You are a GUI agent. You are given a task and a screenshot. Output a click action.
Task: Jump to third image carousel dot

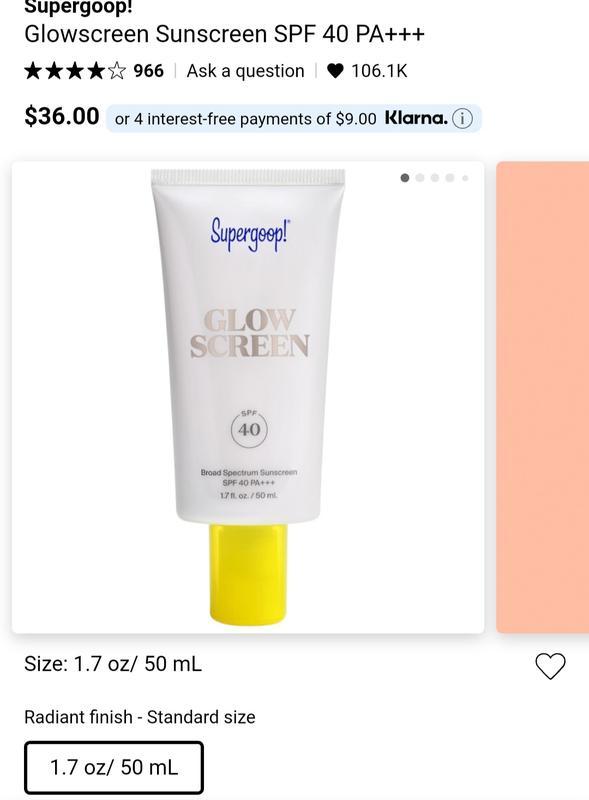[x=435, y=178]
